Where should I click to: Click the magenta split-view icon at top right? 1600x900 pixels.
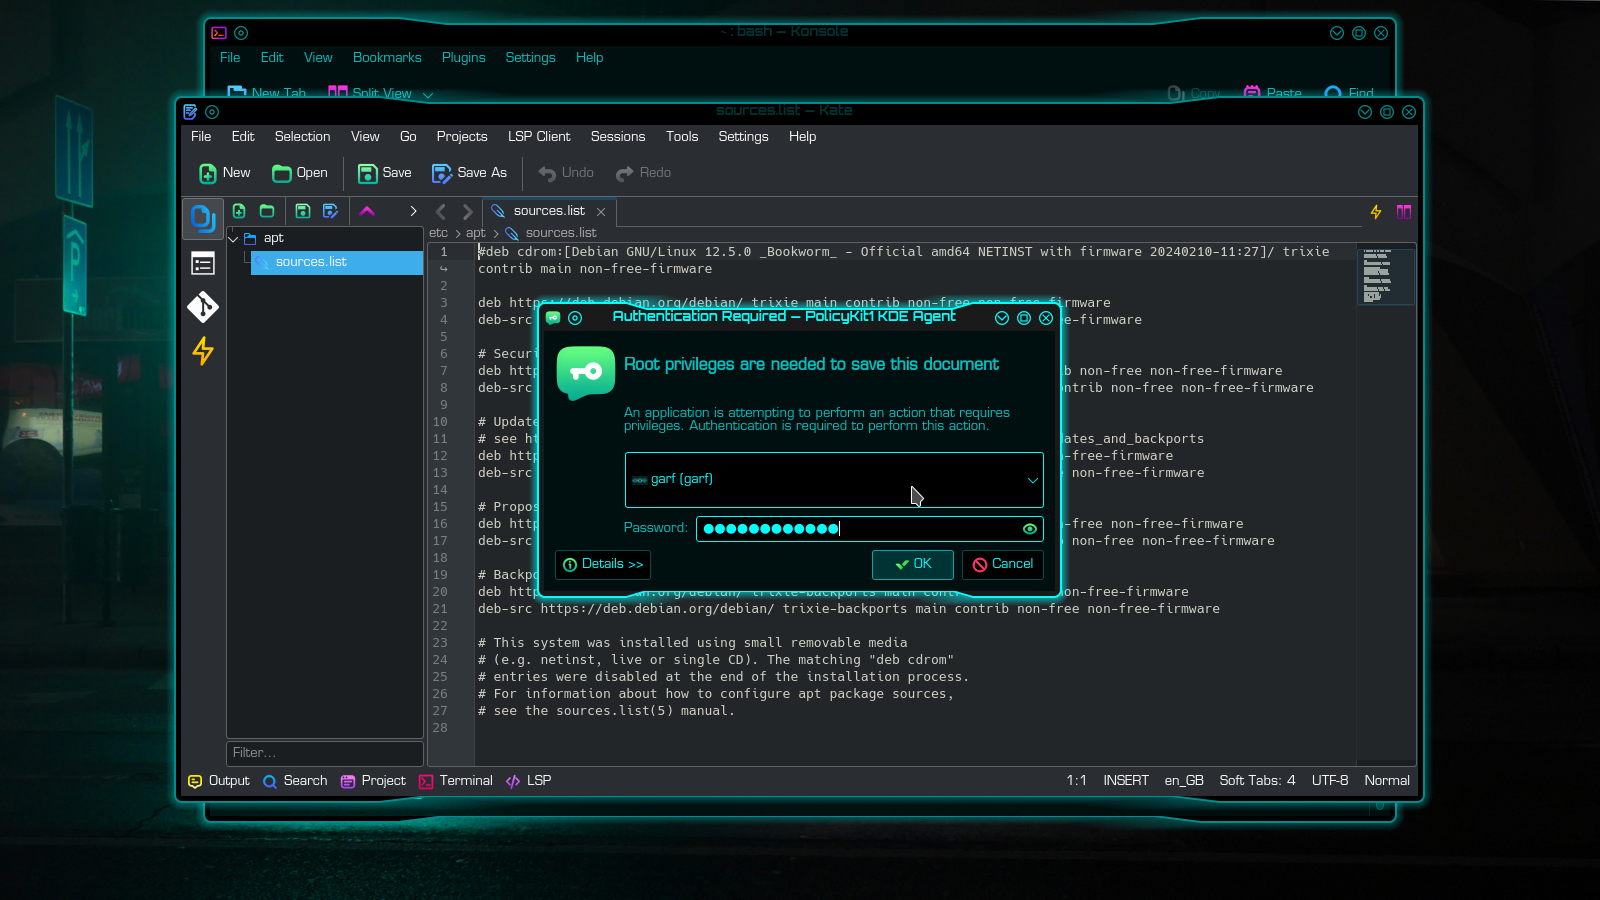tap(1404, 212)
